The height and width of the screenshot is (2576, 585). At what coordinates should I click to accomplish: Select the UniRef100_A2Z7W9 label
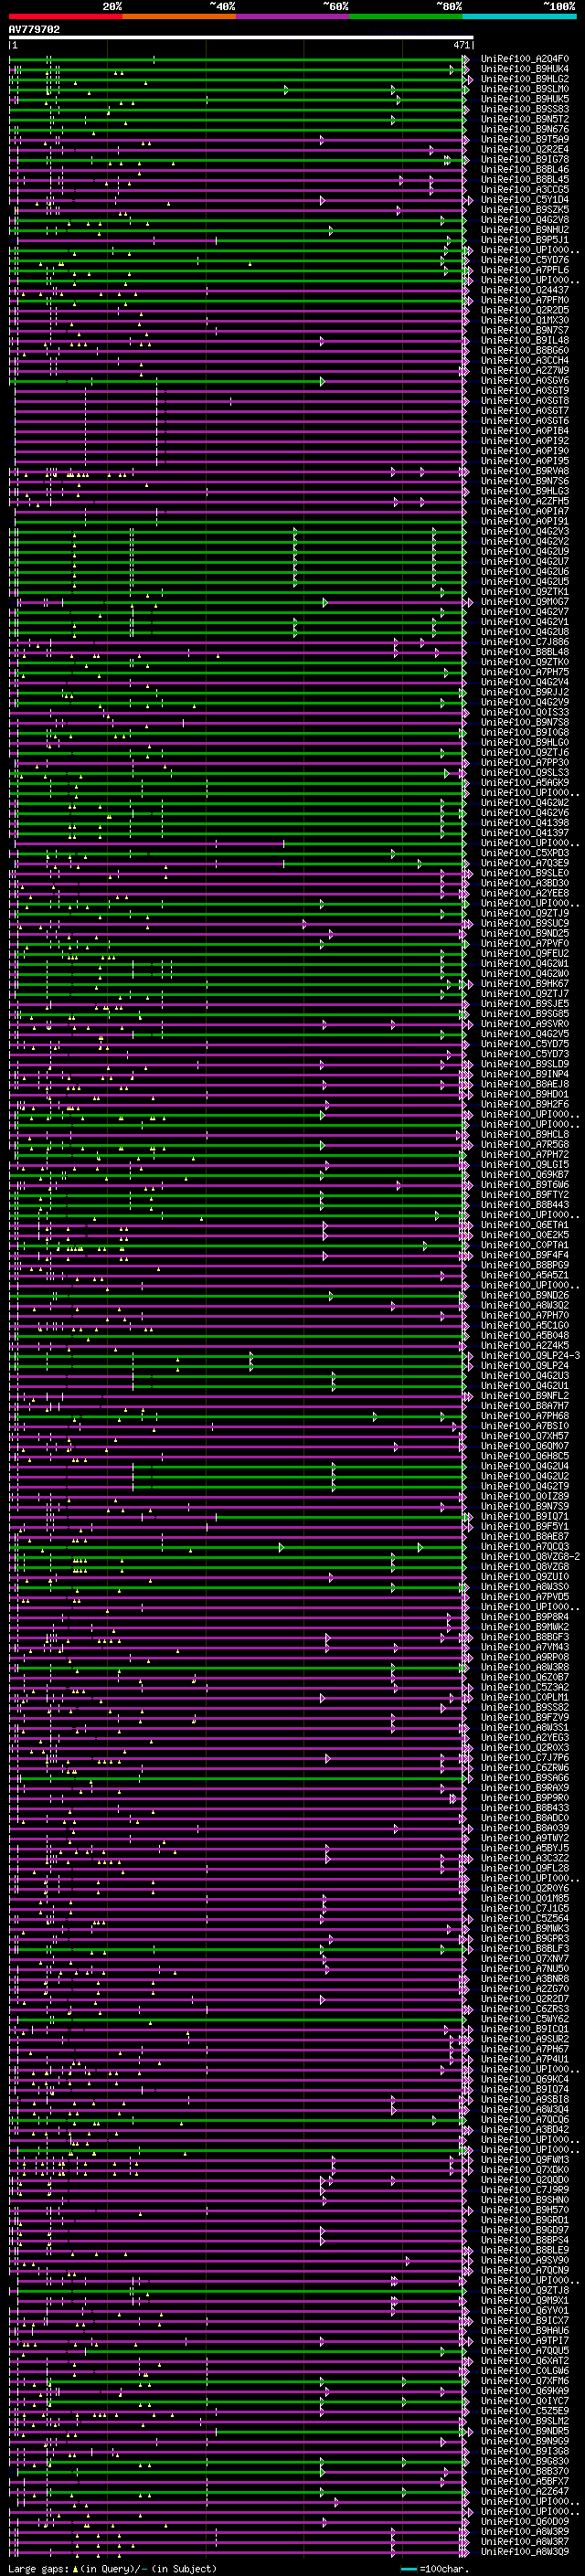click(525, 370)
